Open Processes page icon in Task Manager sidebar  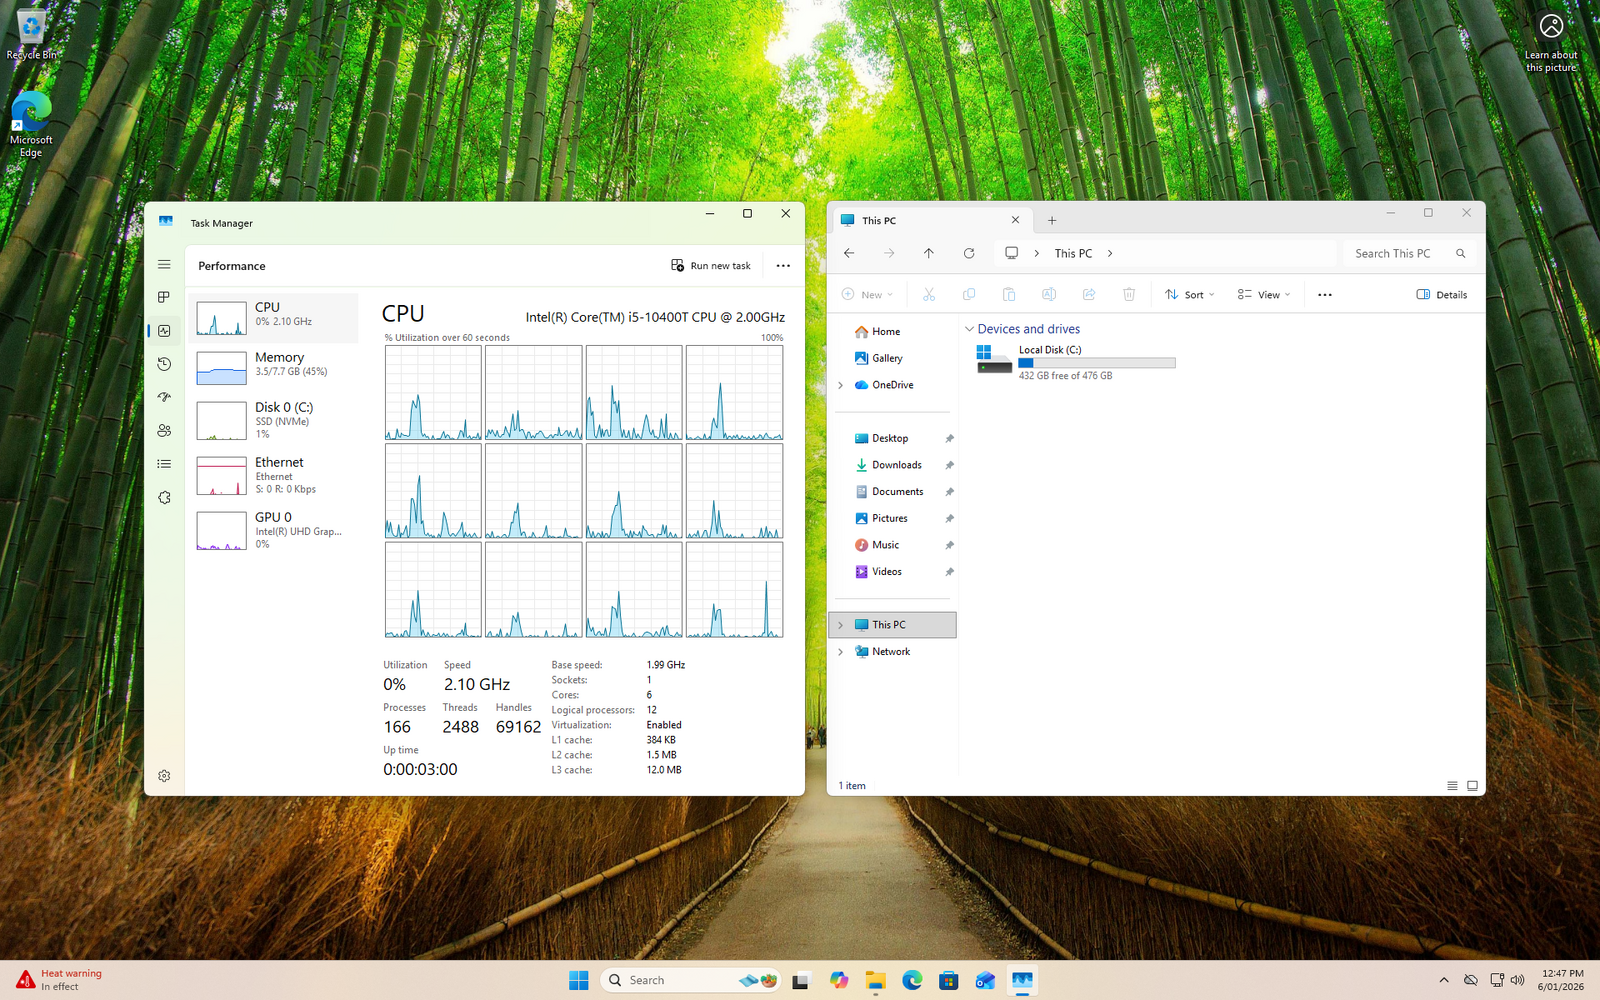164,297
